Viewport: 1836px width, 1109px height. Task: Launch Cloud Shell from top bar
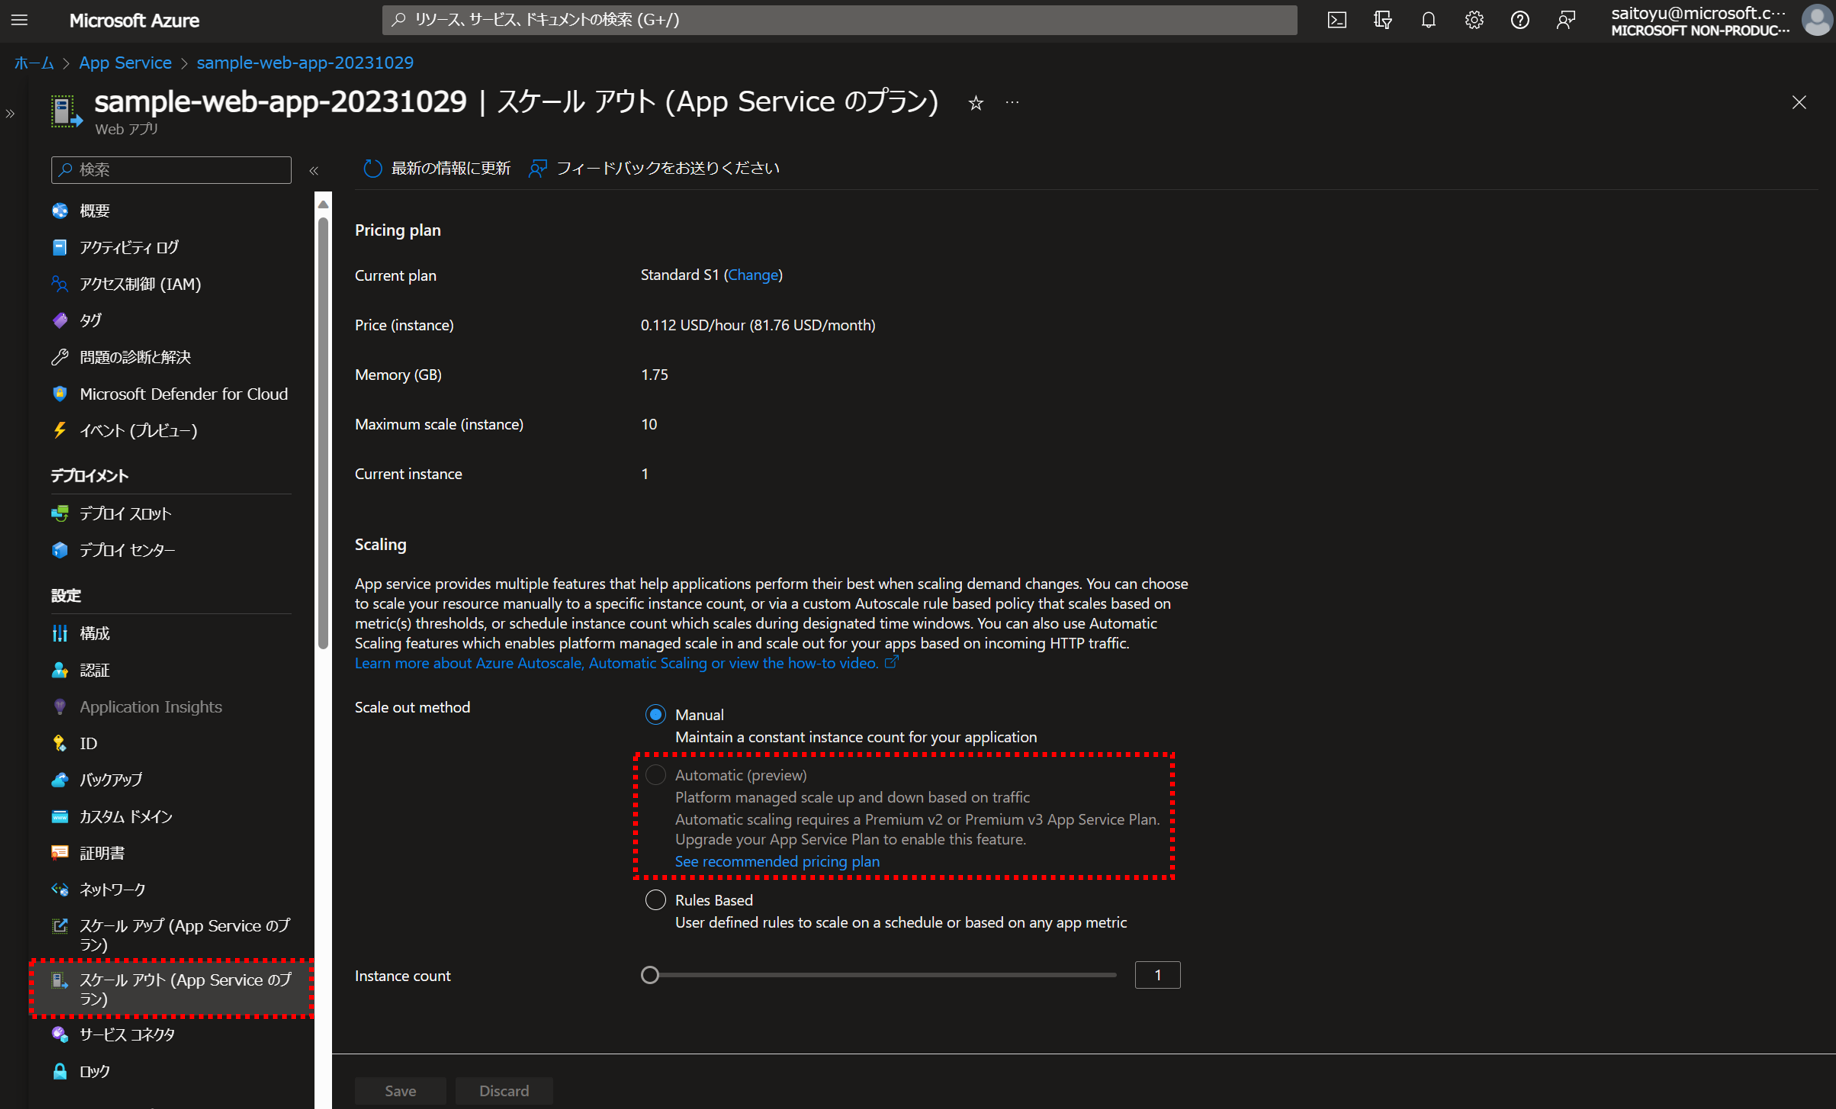coord(1337,20)
